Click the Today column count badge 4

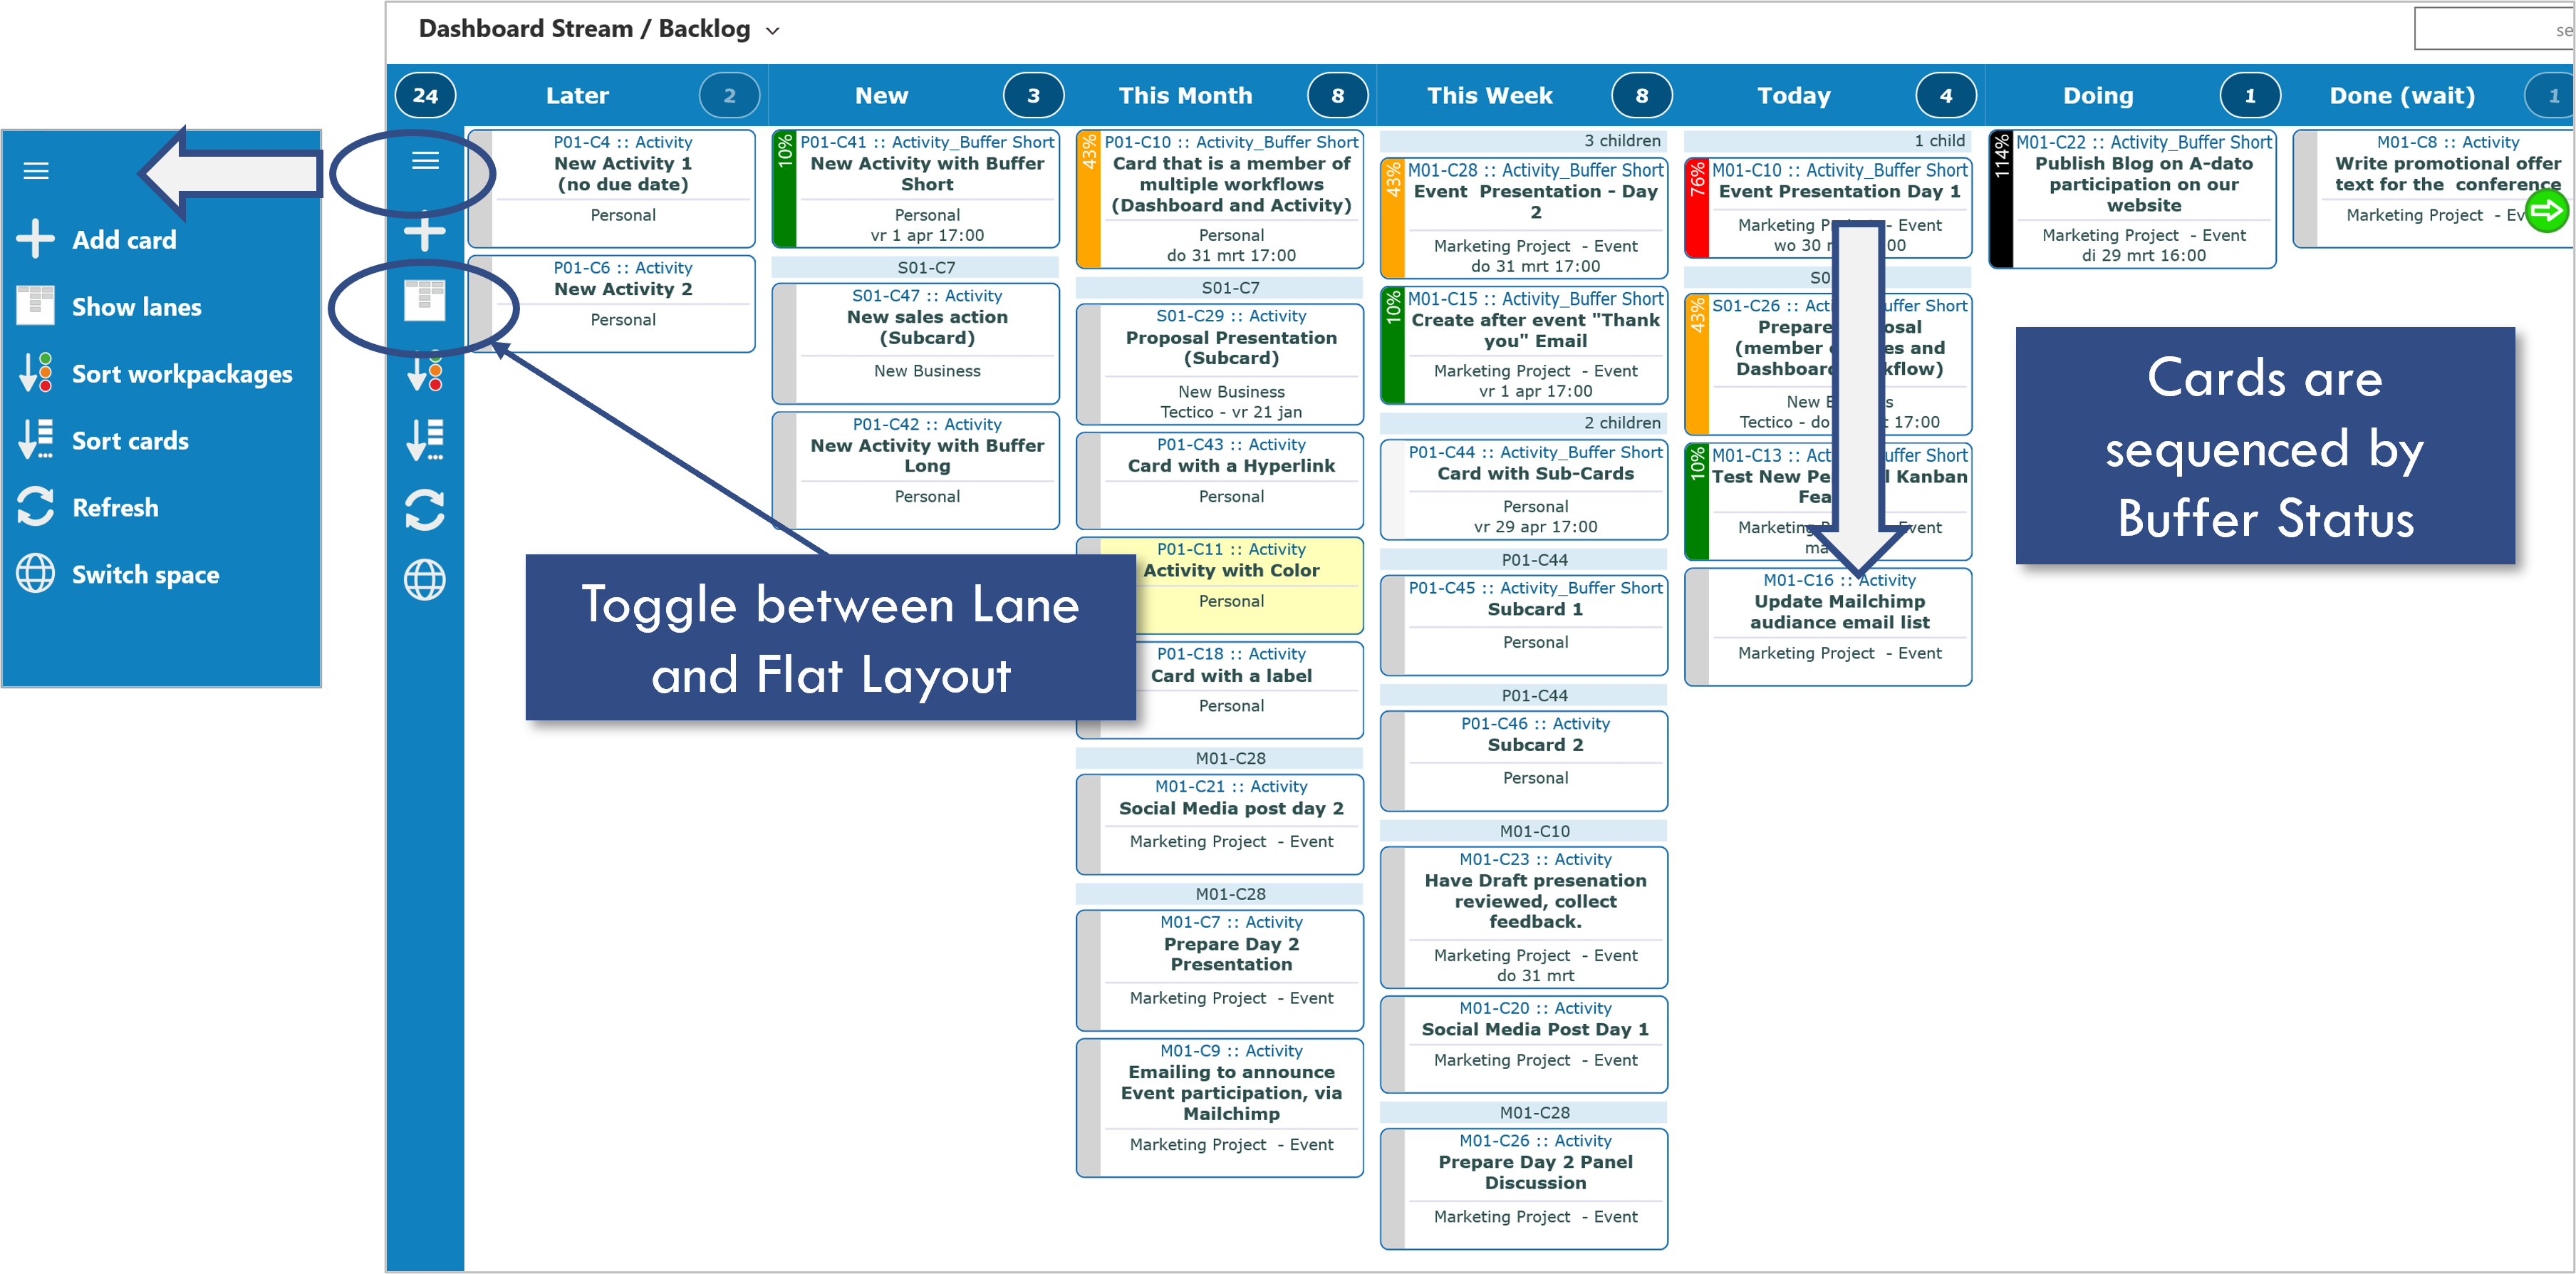pyautogui.click(x=1945, y=96)
